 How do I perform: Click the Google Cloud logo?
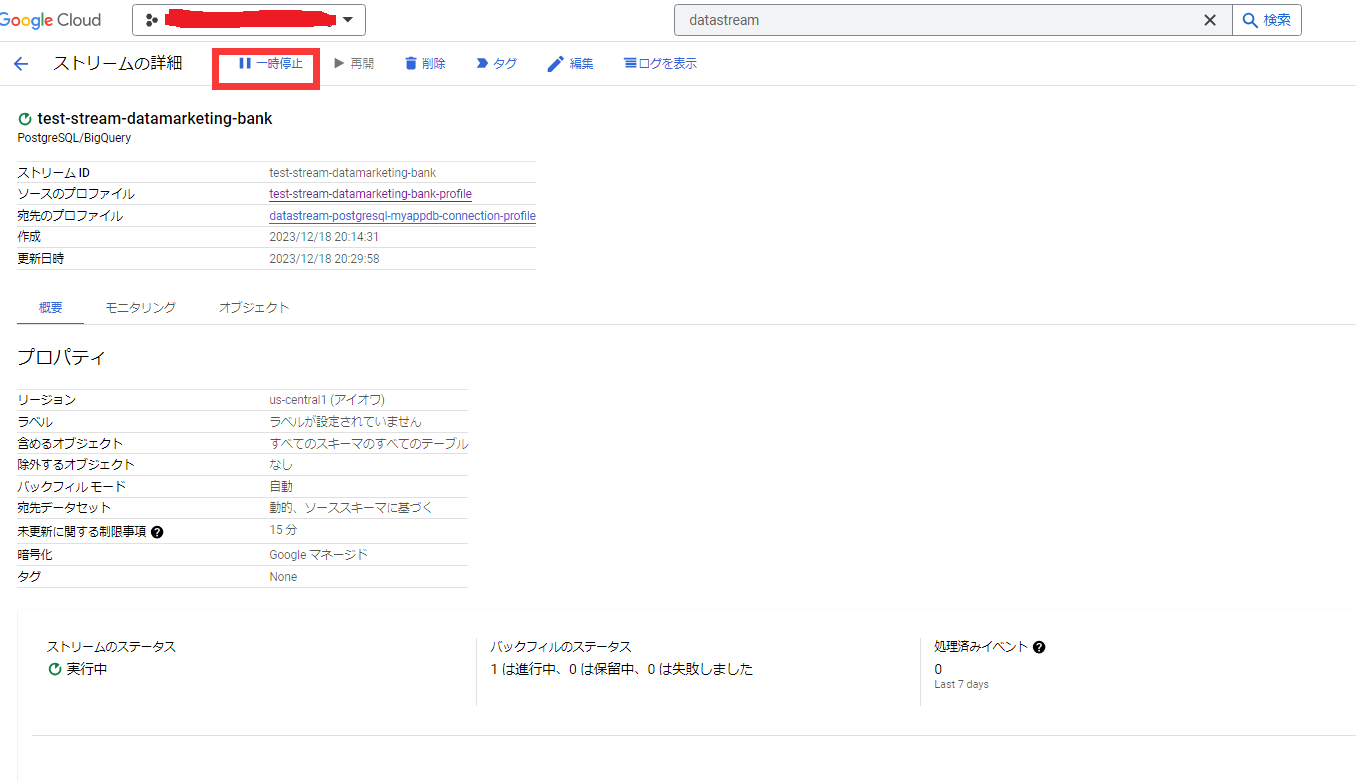click(50, 20)
